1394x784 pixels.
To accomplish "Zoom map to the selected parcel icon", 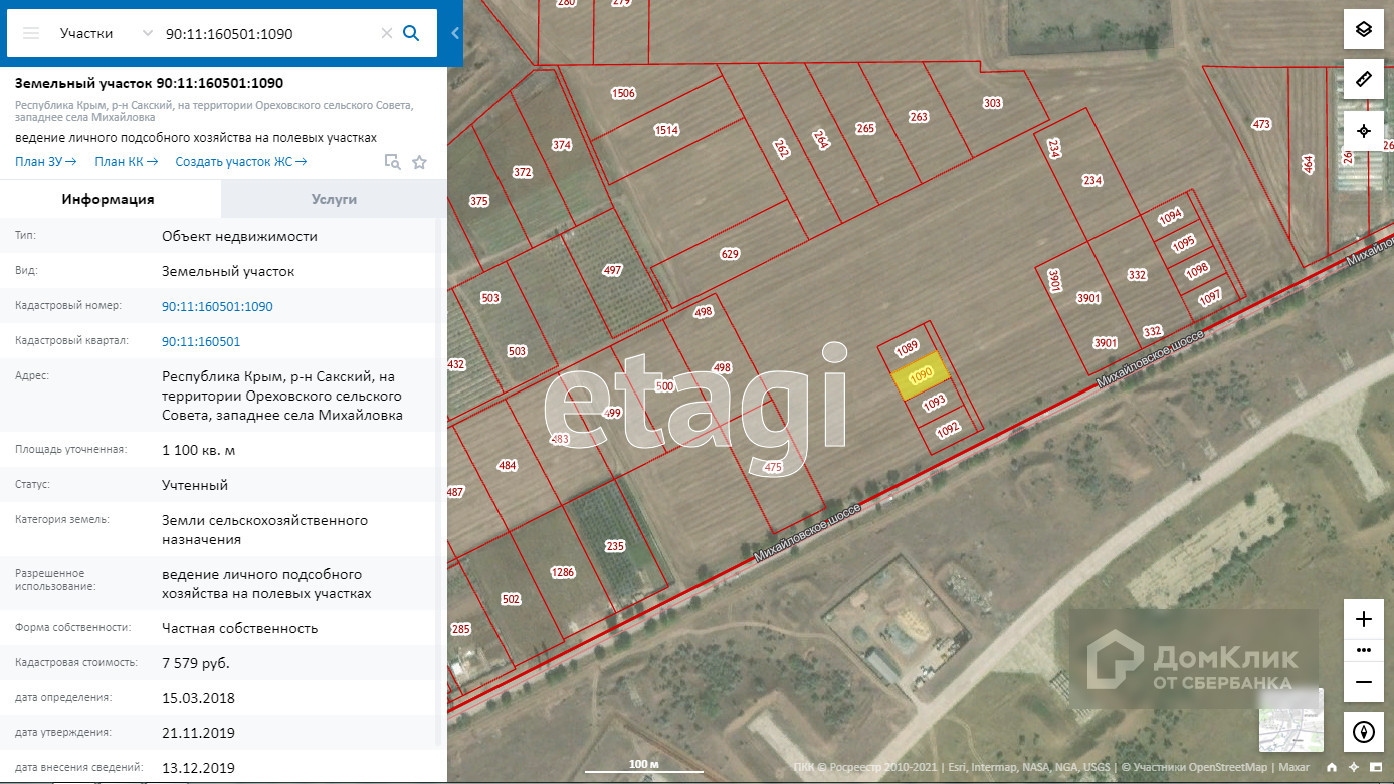I will (393, 162).
